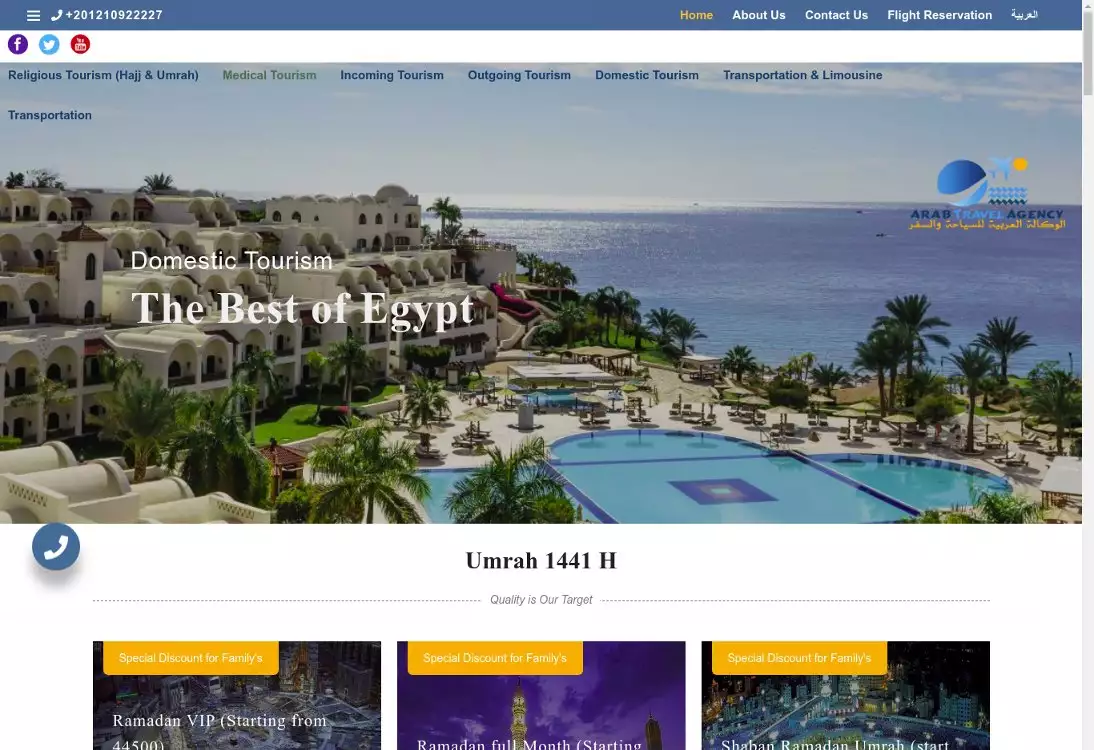Open the hamburger menu icon
Screen dimensions: 1094x750
[34, 16]
